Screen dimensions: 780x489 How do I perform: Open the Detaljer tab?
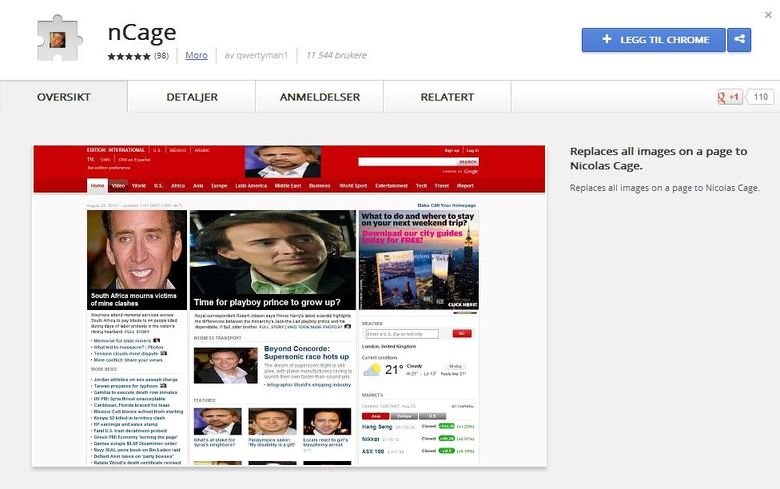[192, 97]
